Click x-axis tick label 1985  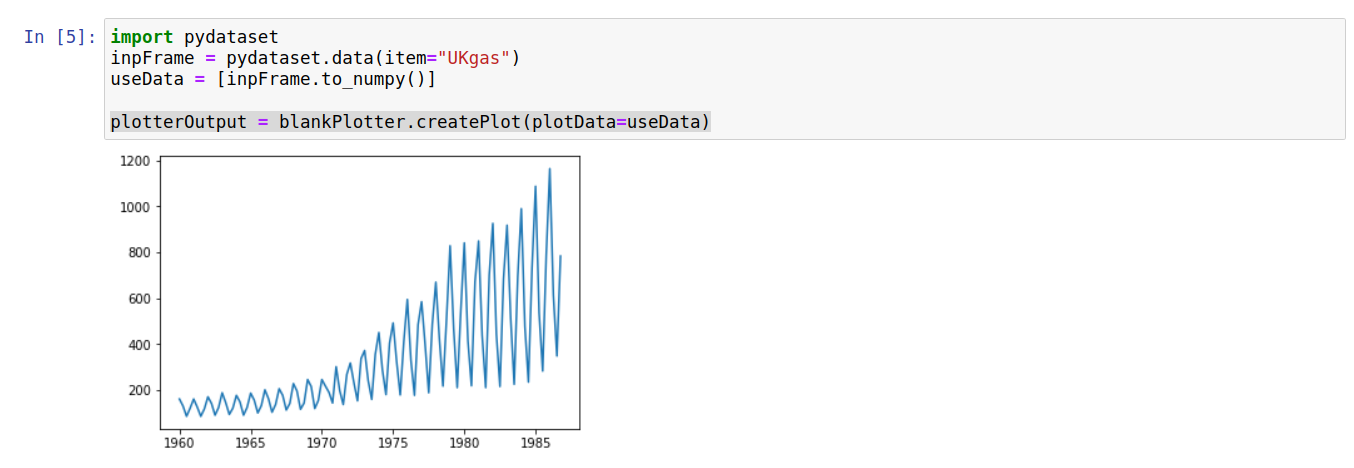[x=535, y=442]
